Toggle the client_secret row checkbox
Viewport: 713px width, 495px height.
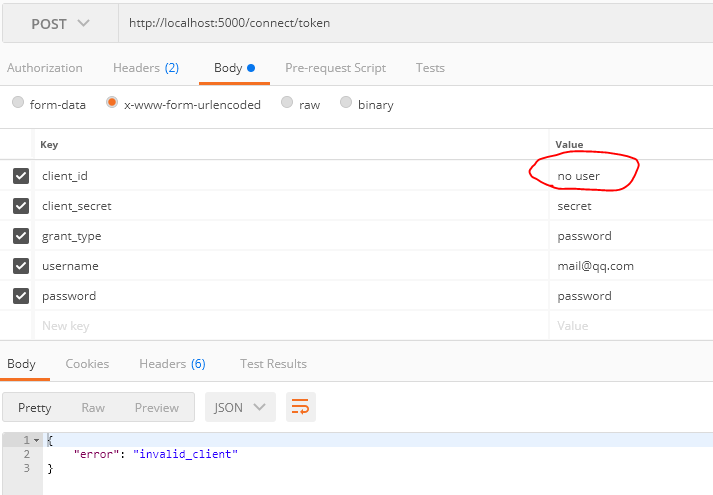21,206
